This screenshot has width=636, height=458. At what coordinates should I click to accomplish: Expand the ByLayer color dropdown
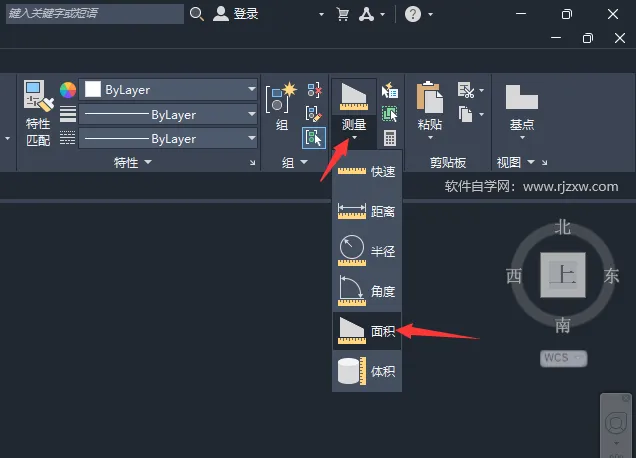168,90
